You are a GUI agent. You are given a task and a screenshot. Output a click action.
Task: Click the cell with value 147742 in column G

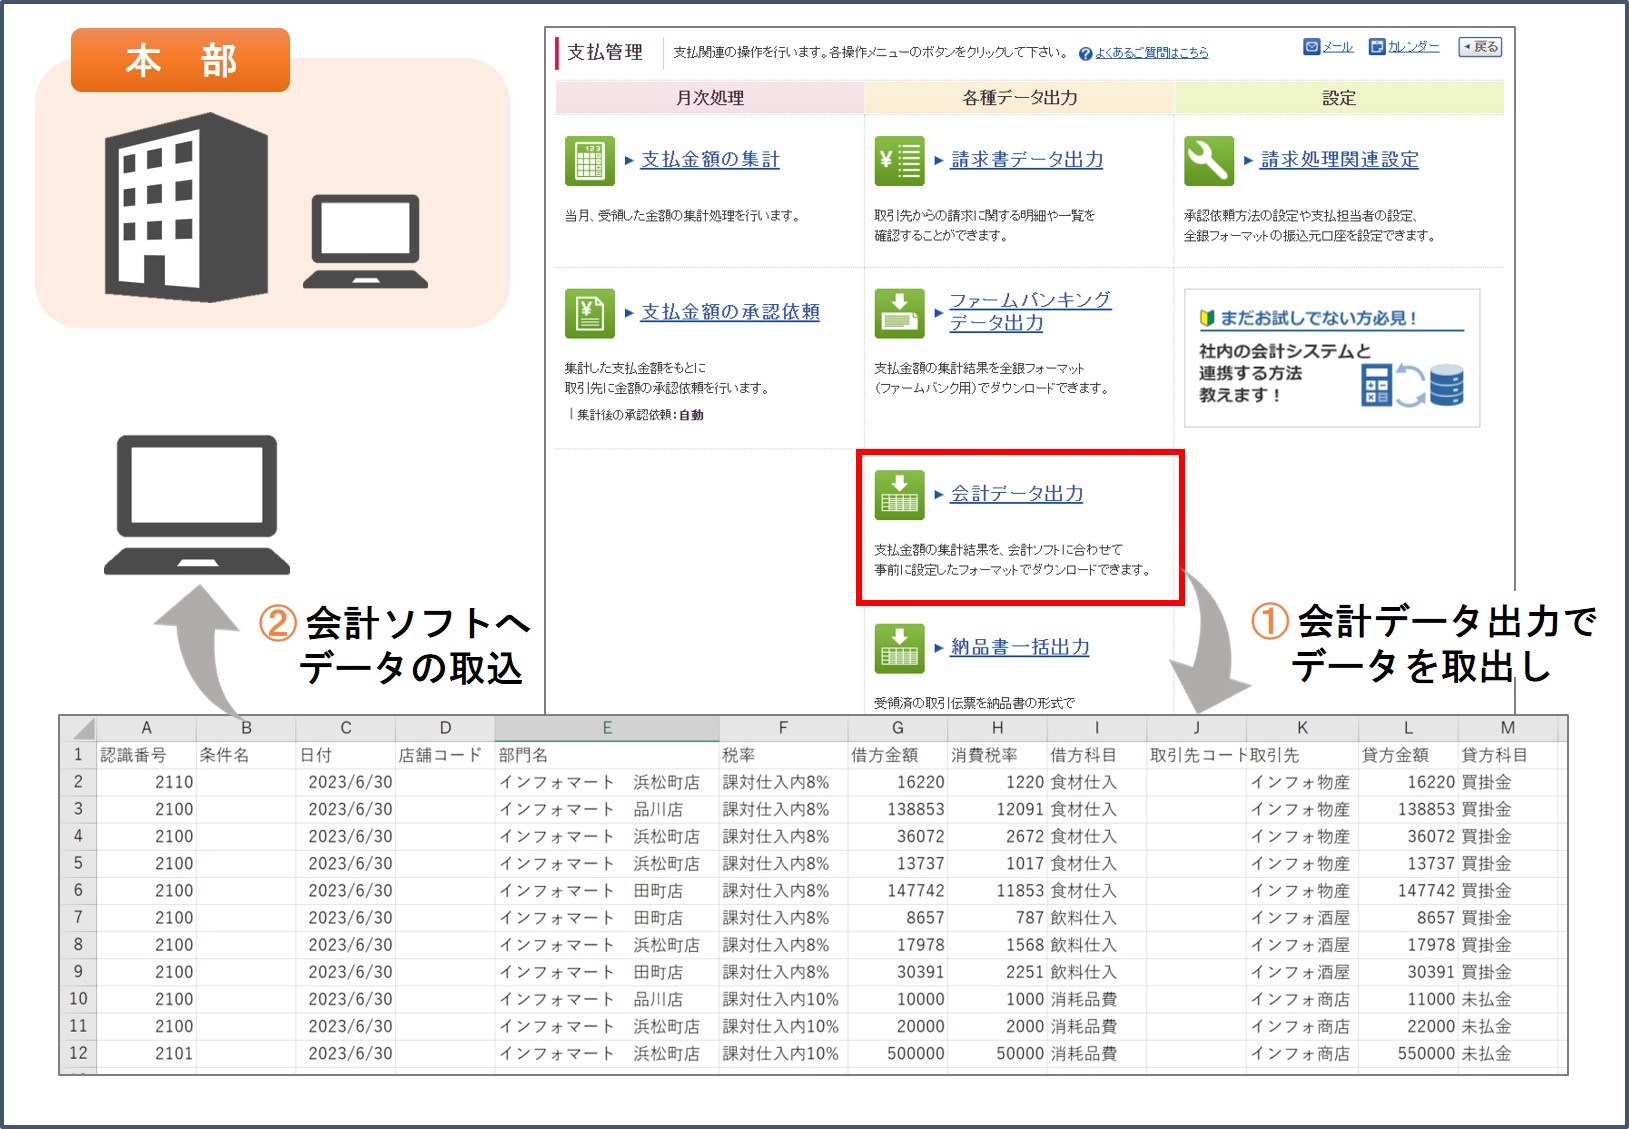pyautogui.click(x=898, y=890)
